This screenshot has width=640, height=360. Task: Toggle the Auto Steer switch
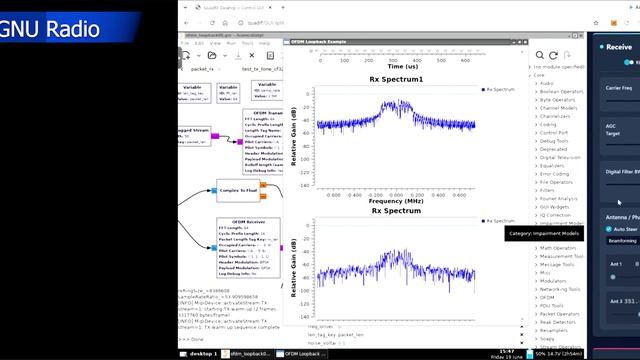point(609,229)
